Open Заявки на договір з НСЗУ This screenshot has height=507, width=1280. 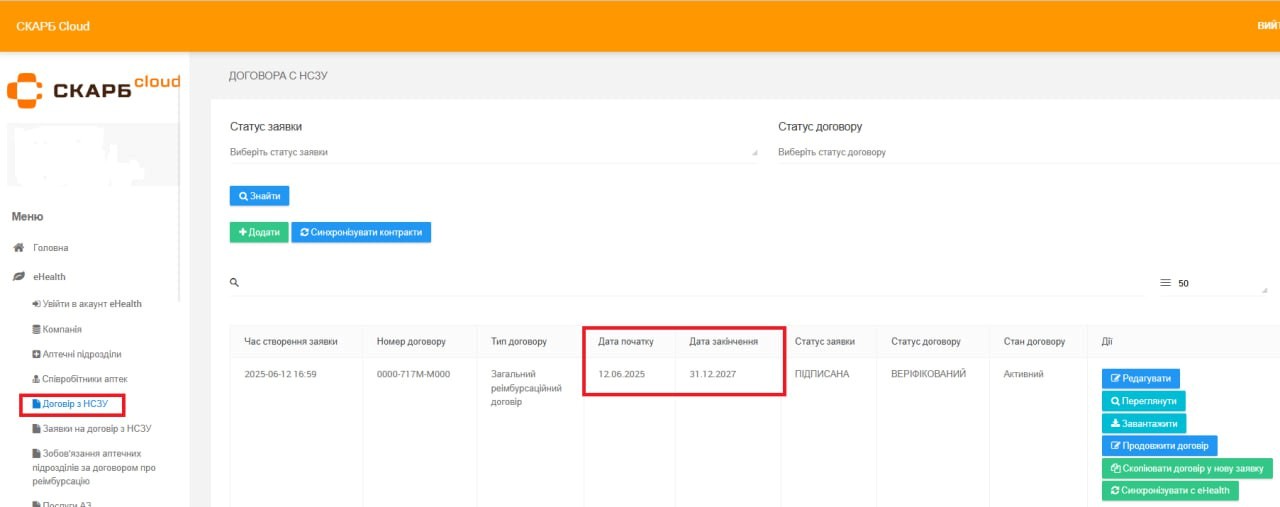pos(96,429)
